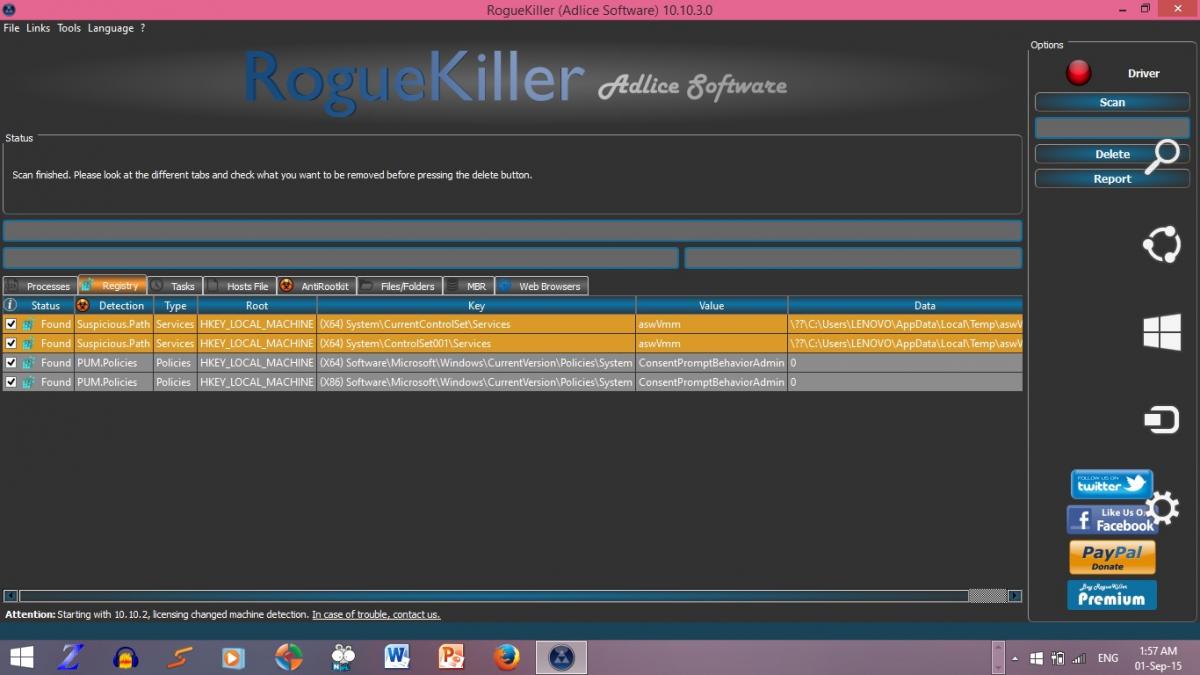Click the Windows logo icon in right sidebar
The image size is (1200, 675).
(1161, 332)
